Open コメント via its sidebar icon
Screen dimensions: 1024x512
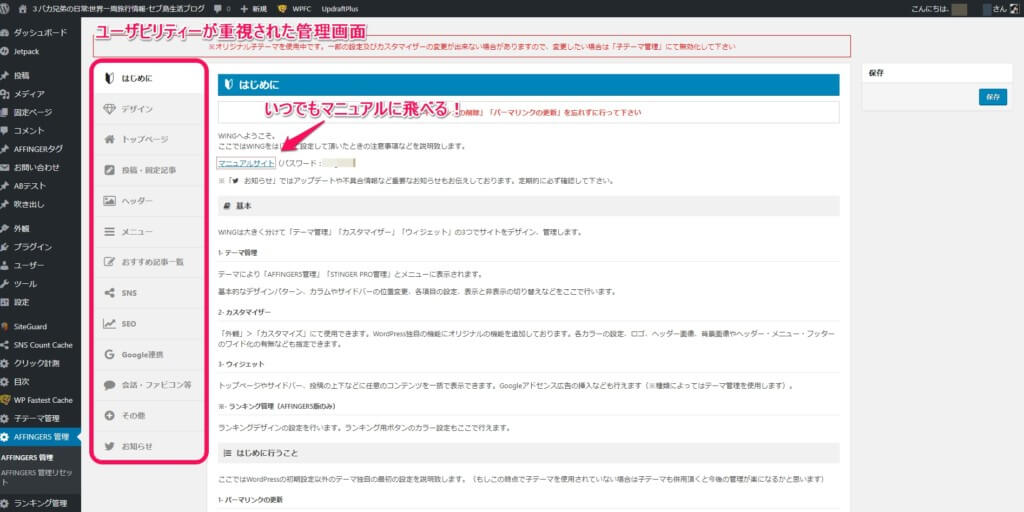[x=5, y=131]
